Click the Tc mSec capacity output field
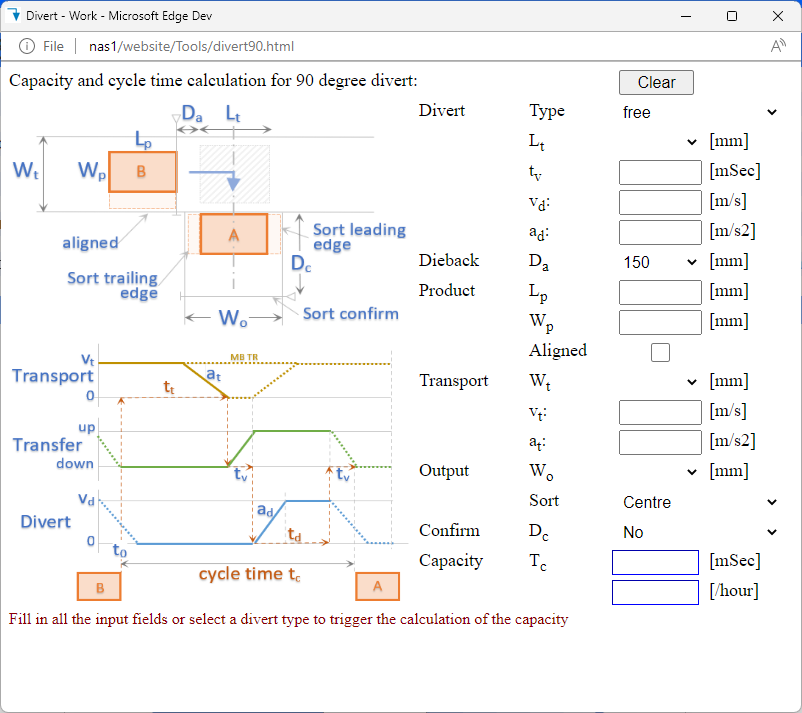 [x=655, y=563]
